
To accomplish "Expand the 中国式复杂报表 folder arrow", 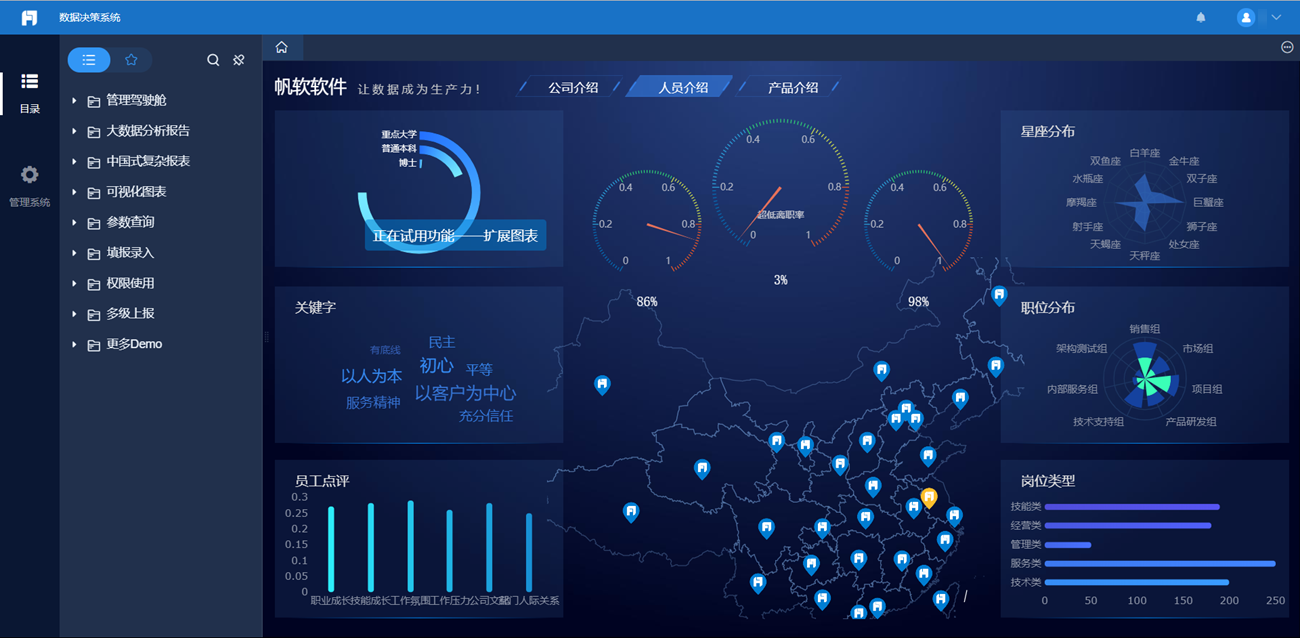I will [x=74, y=161].
